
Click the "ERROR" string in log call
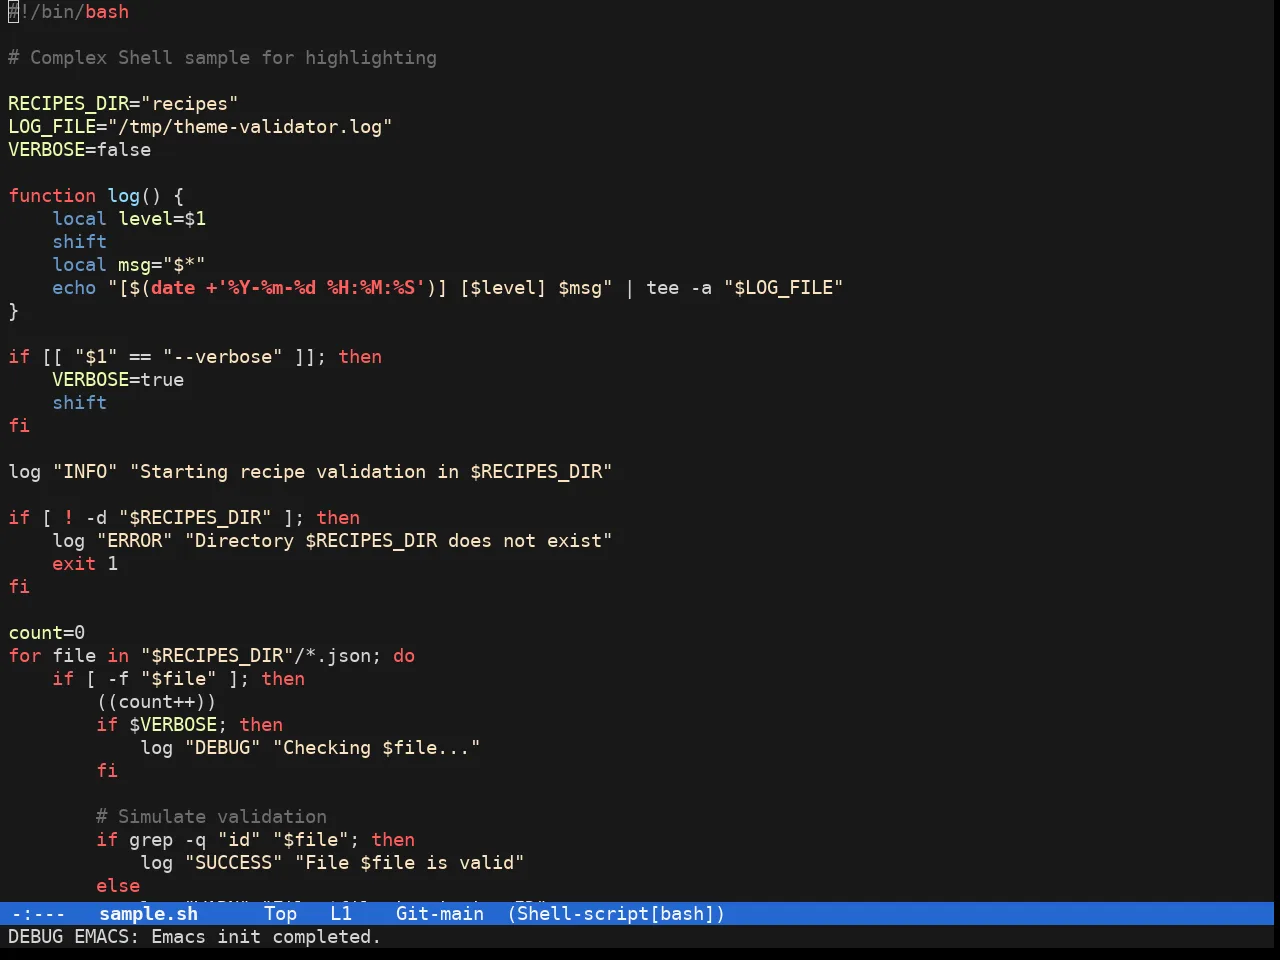pos(135,541)
